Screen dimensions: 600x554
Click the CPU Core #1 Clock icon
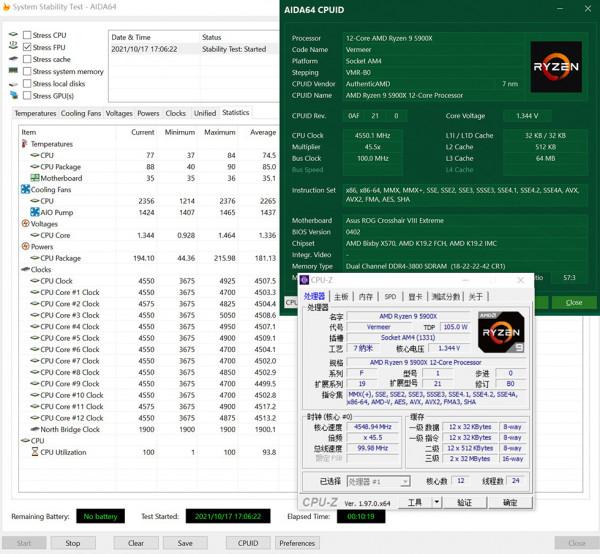click(35, 292)
